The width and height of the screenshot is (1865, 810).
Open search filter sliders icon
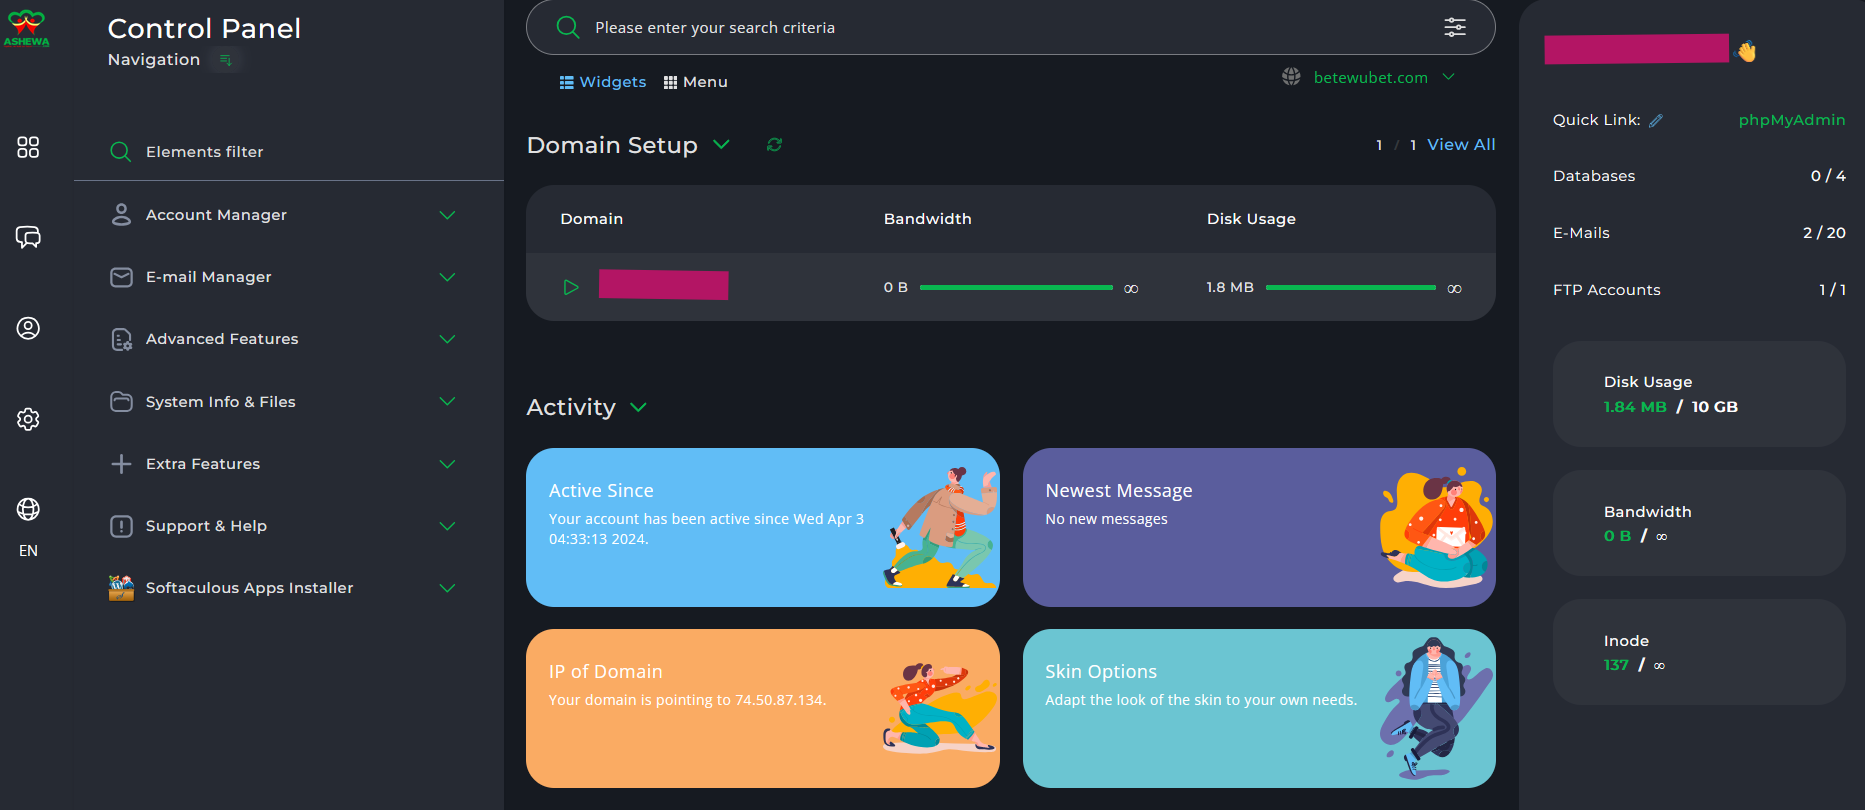(x=1455, y=27)
